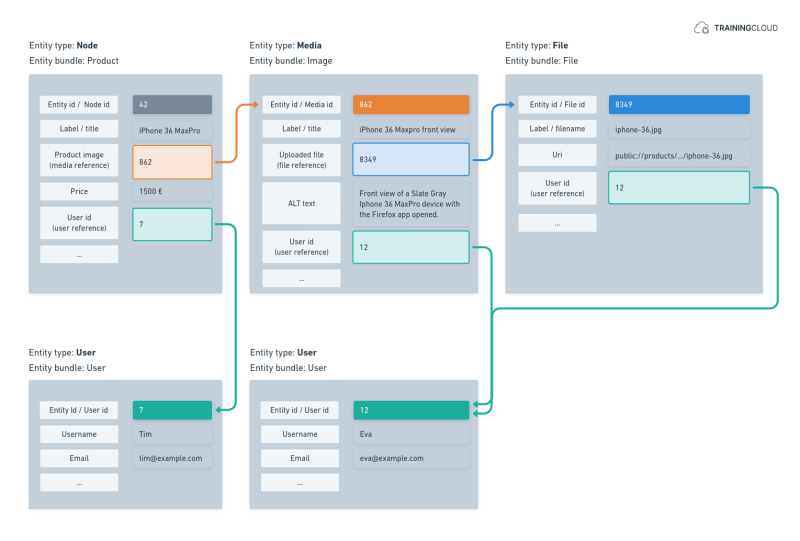800x541 pixels.
Task: Click the 'Entity type: File' heading
Action: coord(537,45)
